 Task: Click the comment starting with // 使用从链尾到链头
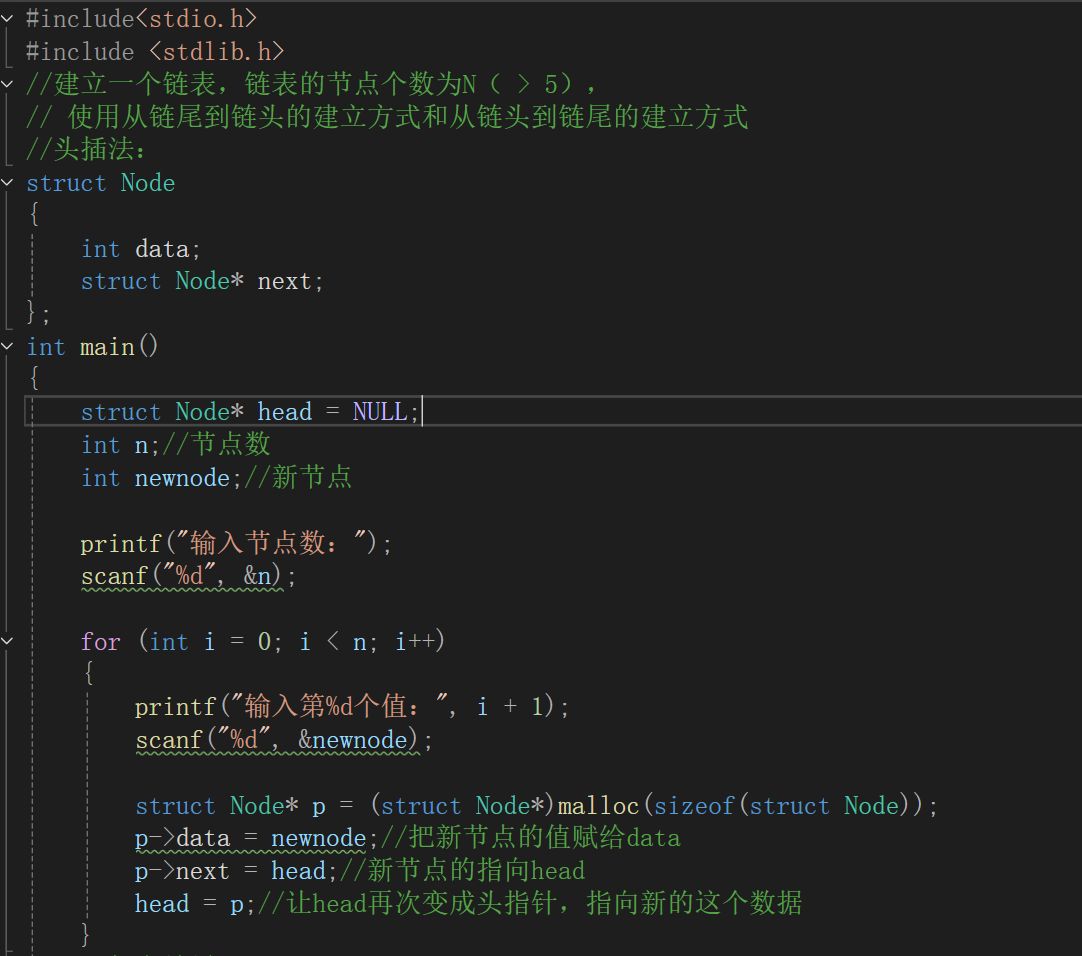pos(386,117)
